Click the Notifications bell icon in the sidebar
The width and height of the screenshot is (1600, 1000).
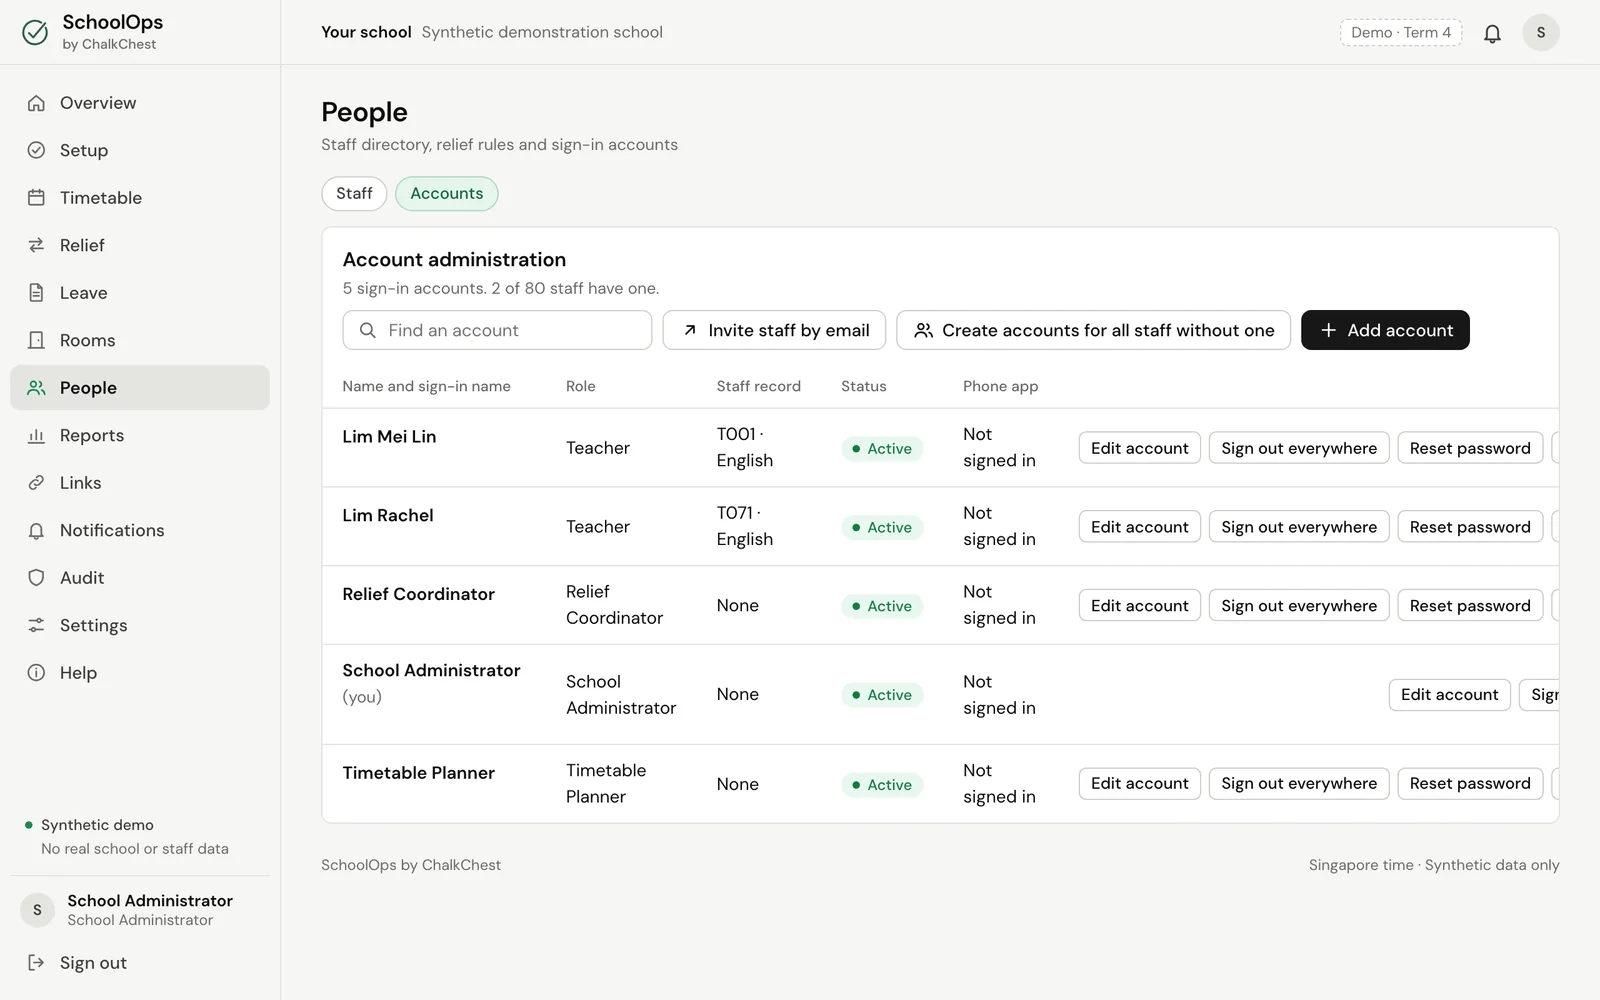37,530
